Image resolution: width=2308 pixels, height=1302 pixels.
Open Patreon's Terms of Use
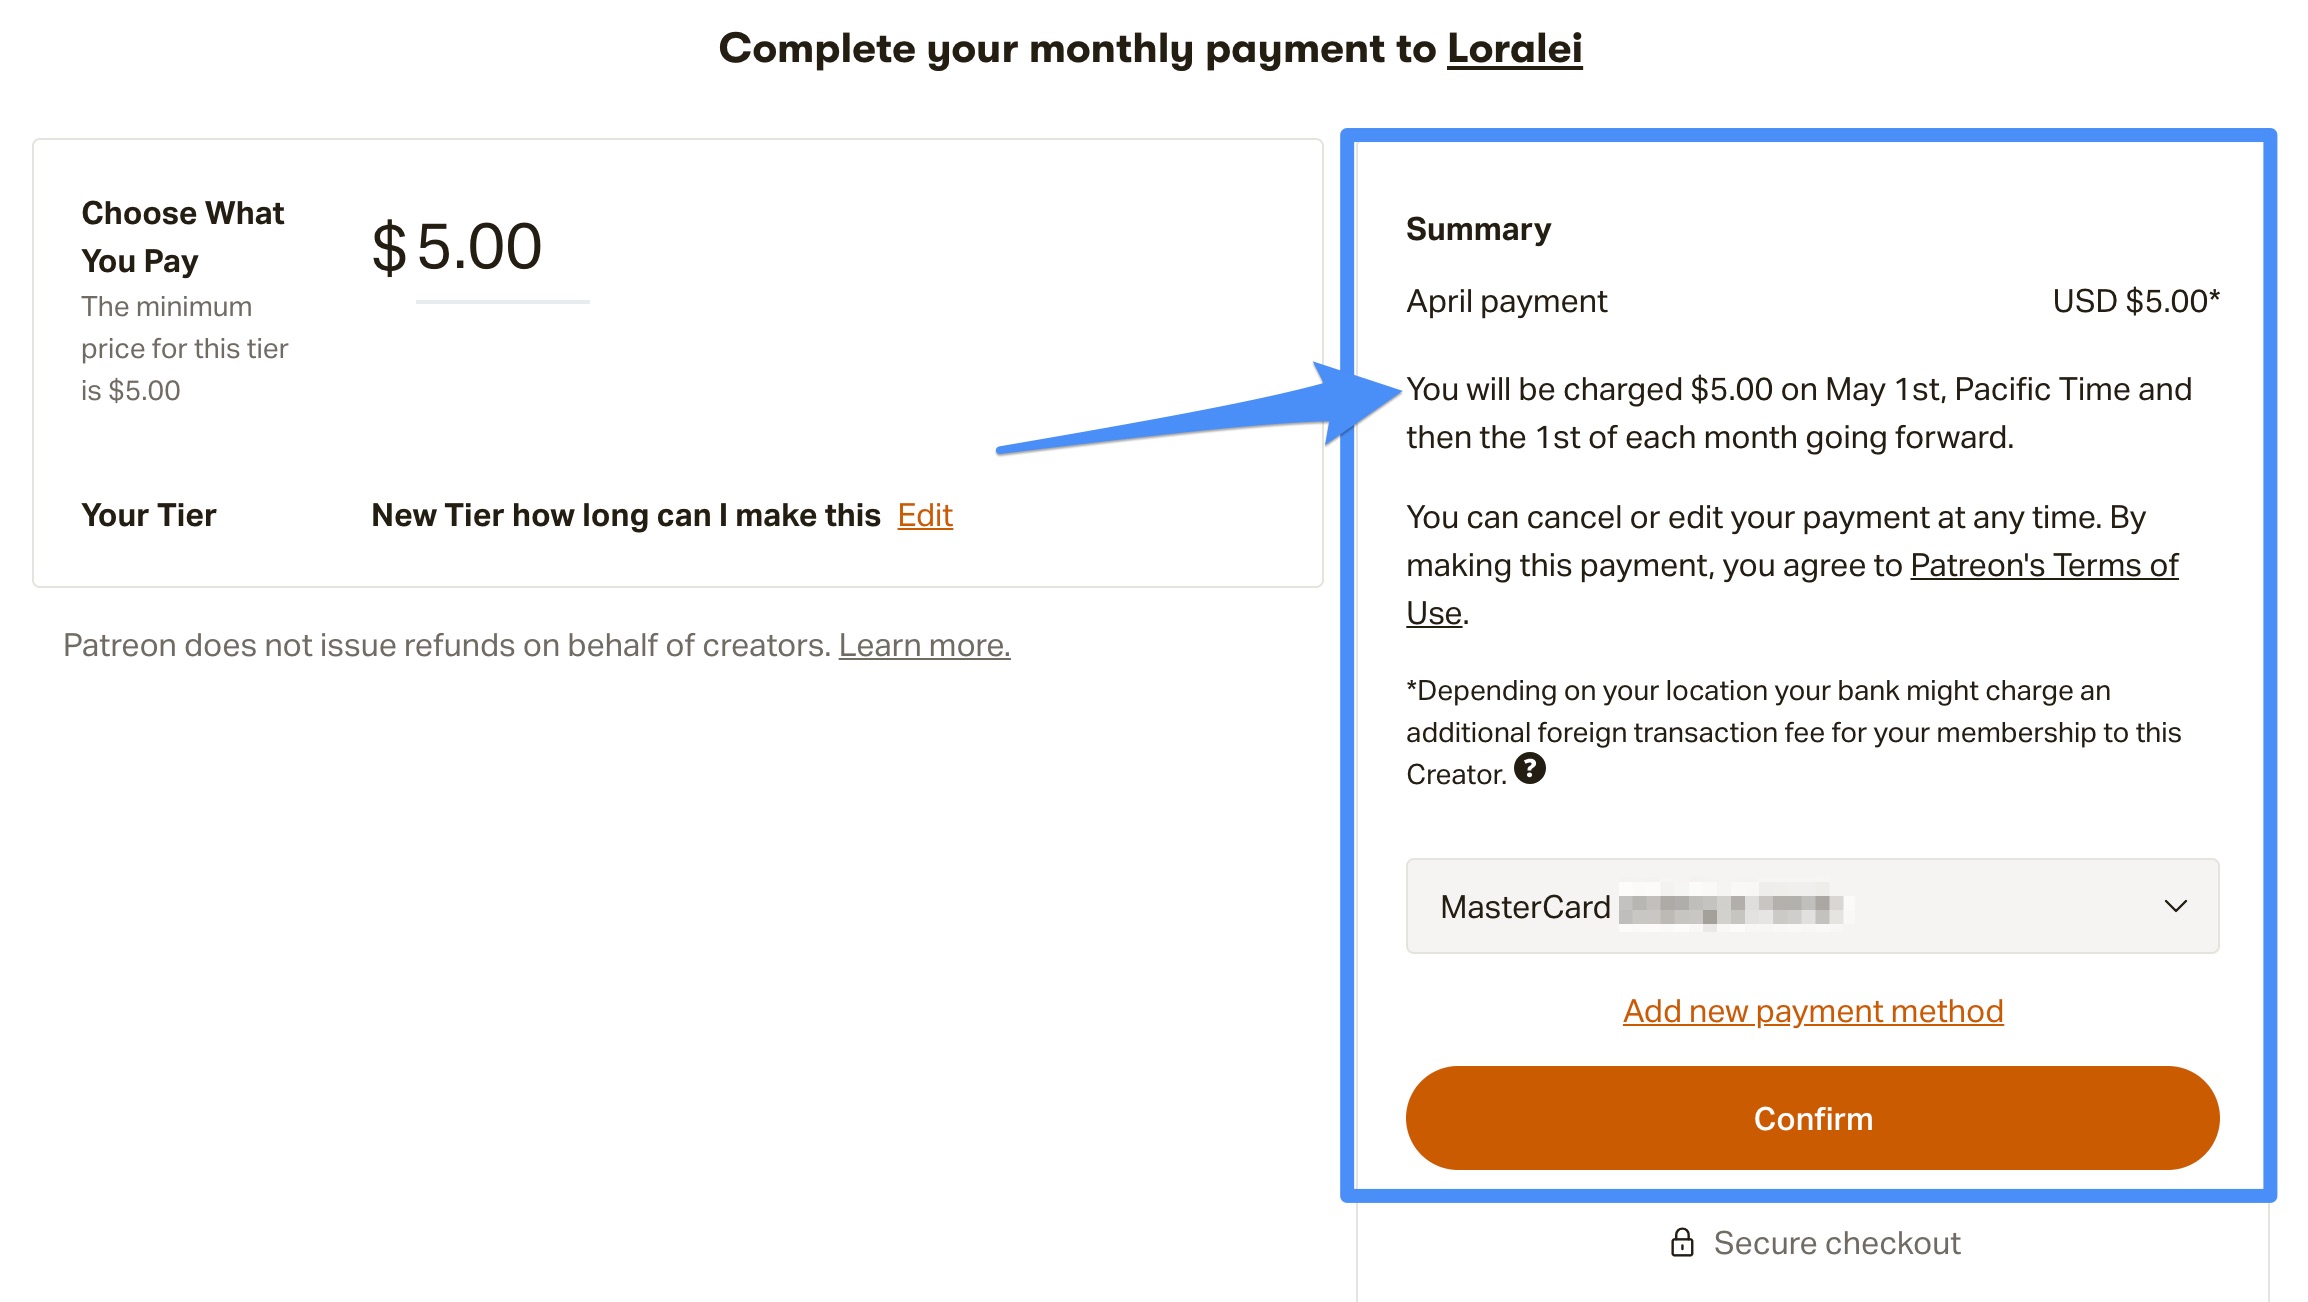[1792, 589]
